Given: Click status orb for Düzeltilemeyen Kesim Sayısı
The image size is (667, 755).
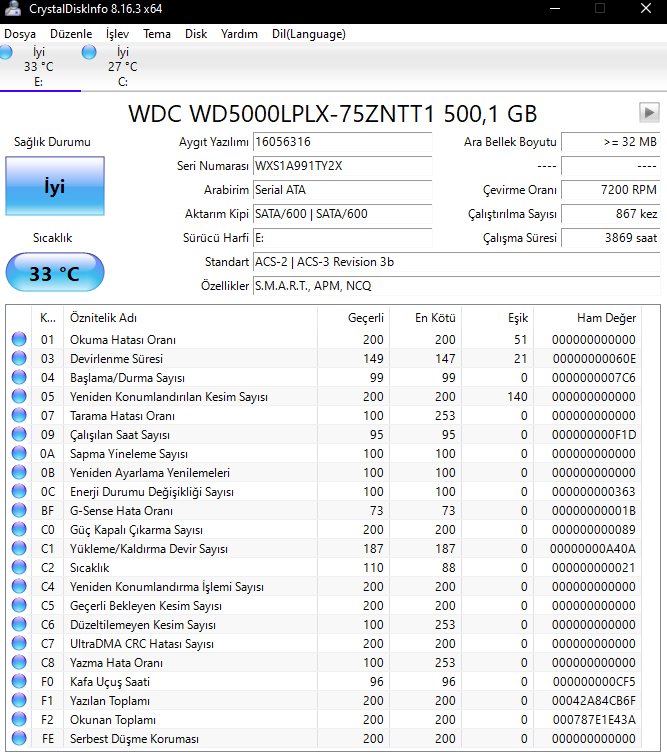Looking at the screenshot, I should pyautogui.click(x=19, y=625).
